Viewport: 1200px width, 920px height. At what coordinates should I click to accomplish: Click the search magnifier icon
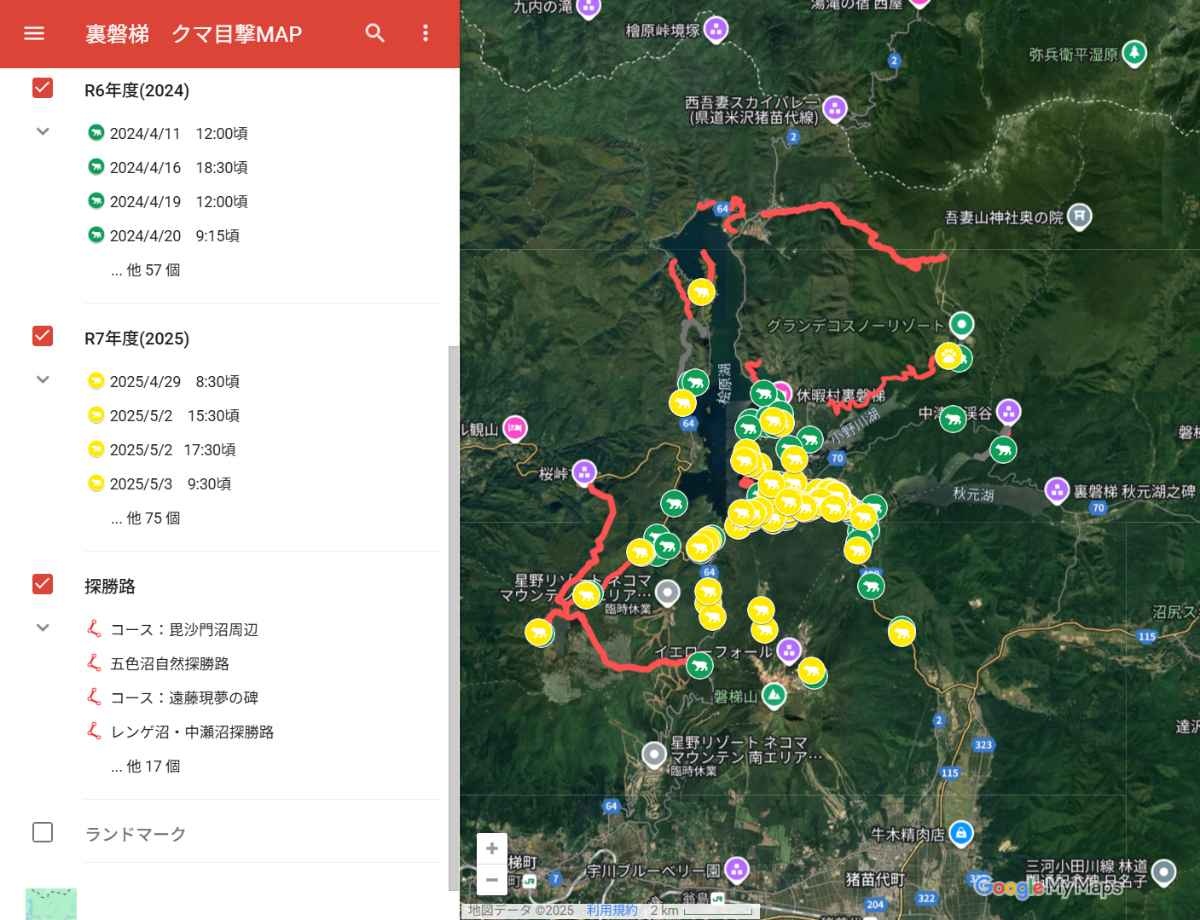tap(375, 33)
